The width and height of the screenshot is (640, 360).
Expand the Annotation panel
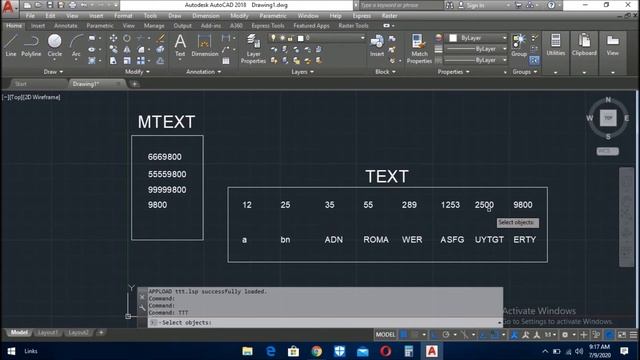pos(203,72)
